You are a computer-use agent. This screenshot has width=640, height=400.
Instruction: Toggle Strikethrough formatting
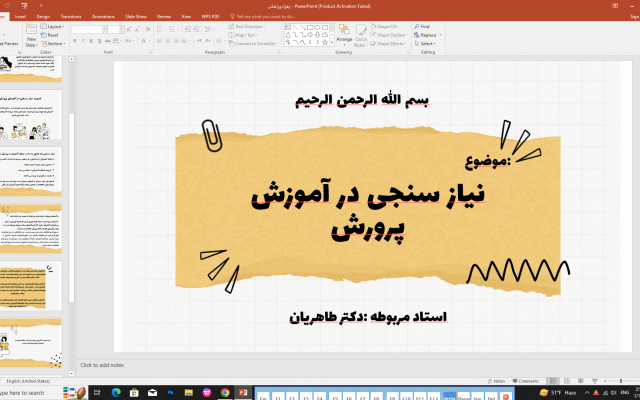click(107, 41)
